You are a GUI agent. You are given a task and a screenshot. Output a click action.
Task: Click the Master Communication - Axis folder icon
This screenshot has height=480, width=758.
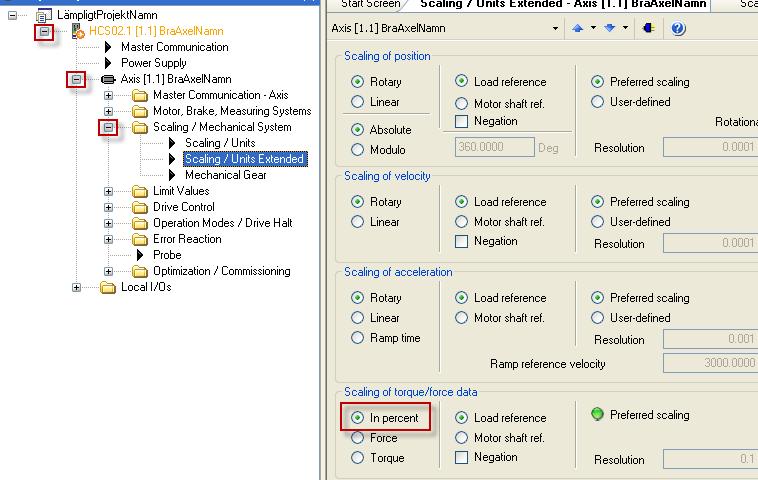[x=140, y=96]
